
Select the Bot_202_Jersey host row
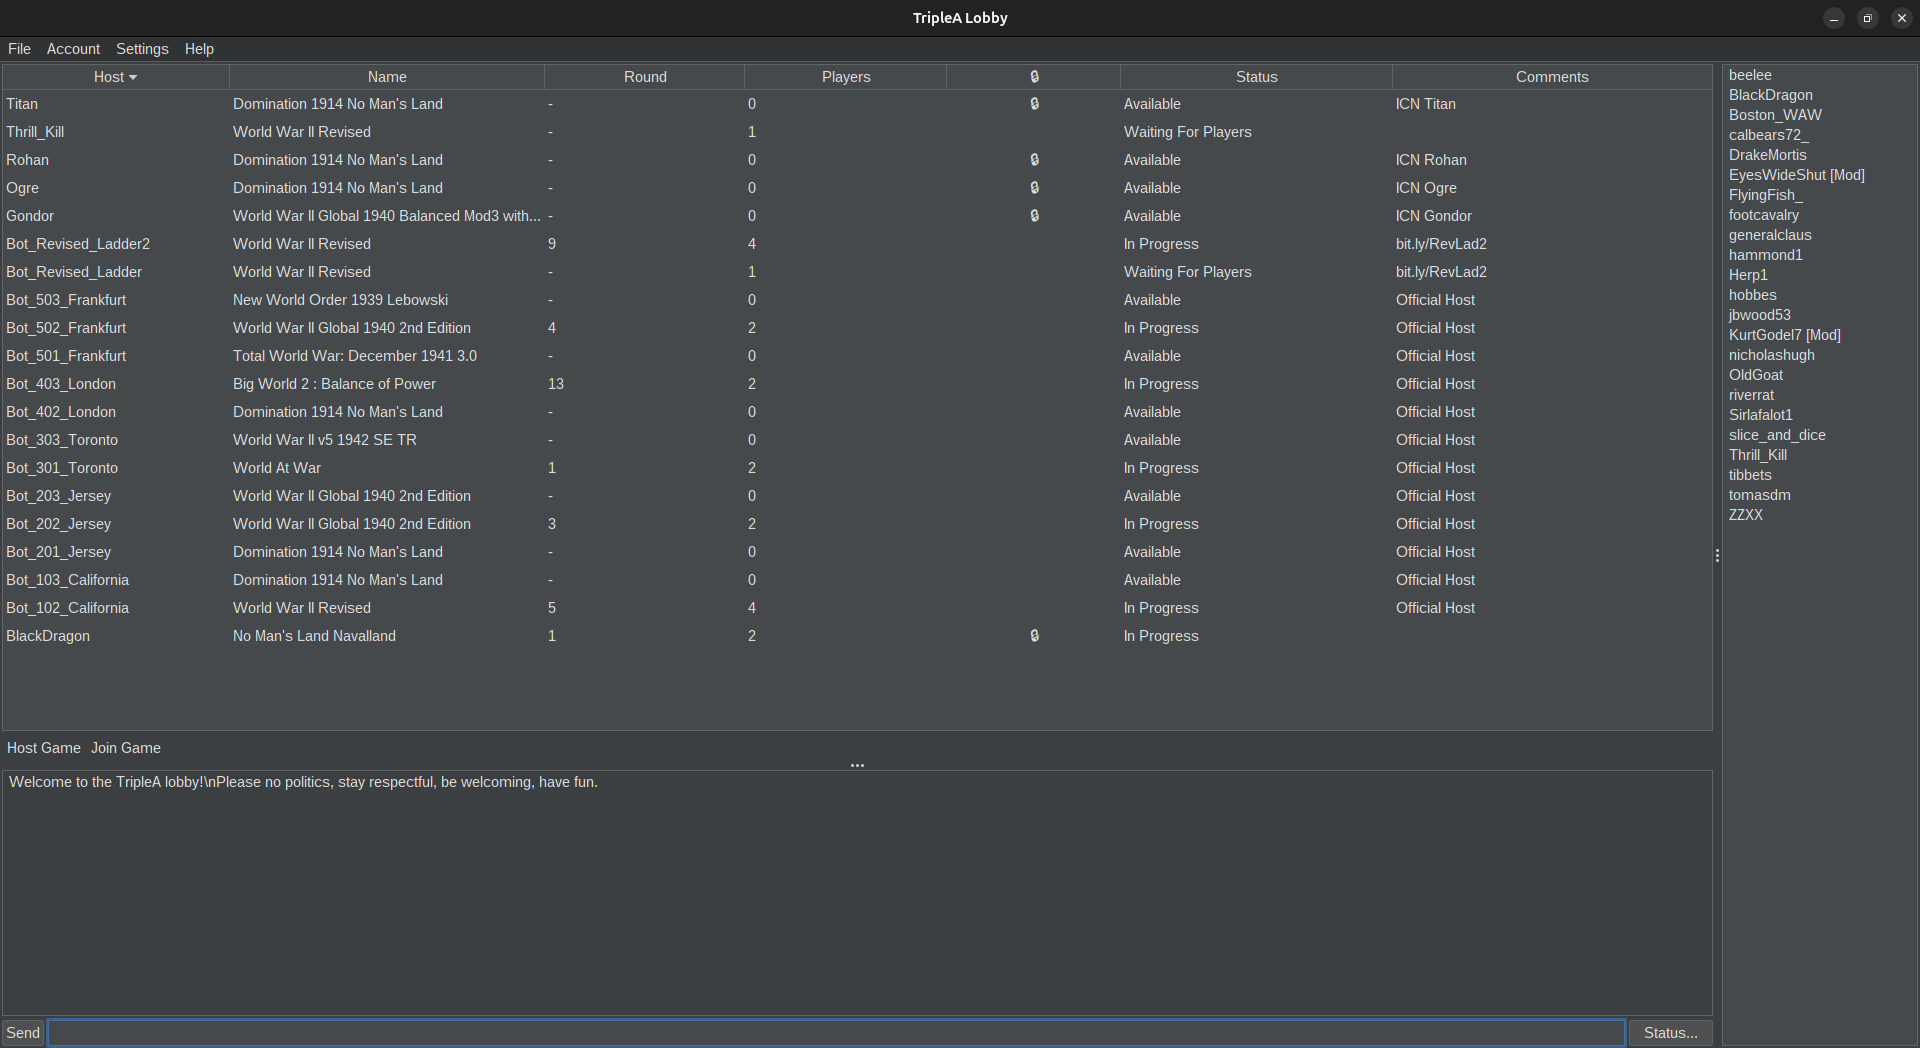857,524
